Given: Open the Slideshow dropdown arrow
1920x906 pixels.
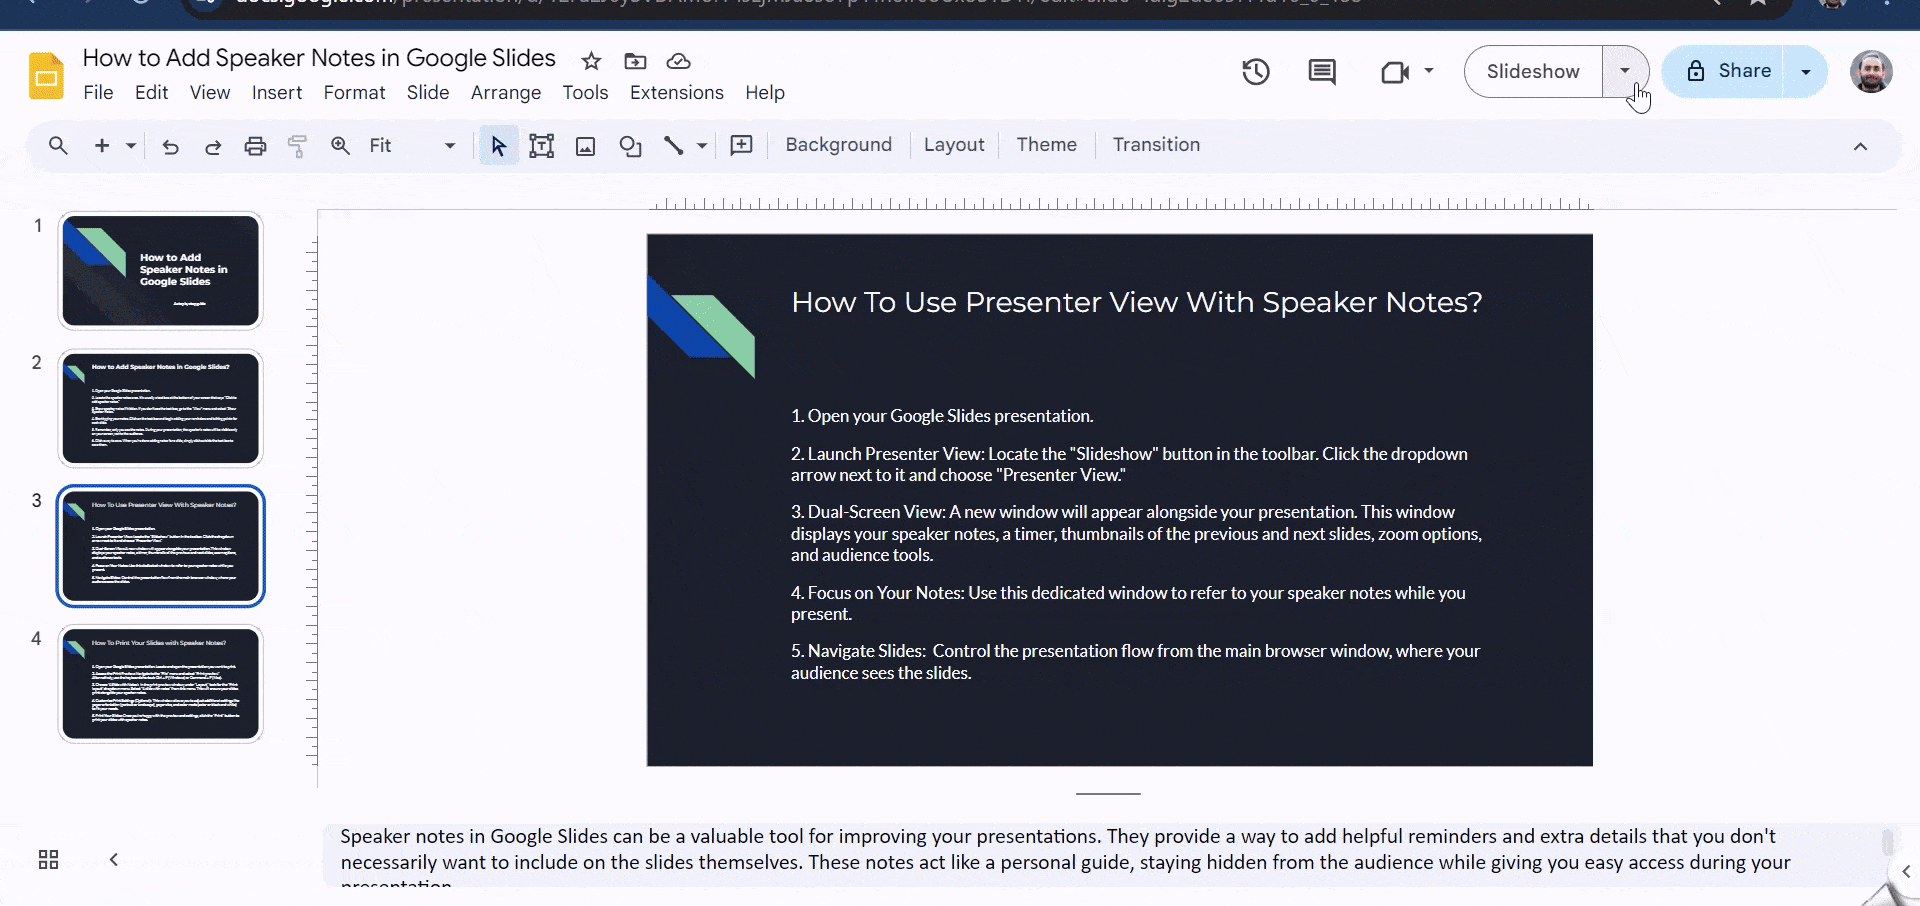Looking at the screenshot, I should [x=1625, y=71].
